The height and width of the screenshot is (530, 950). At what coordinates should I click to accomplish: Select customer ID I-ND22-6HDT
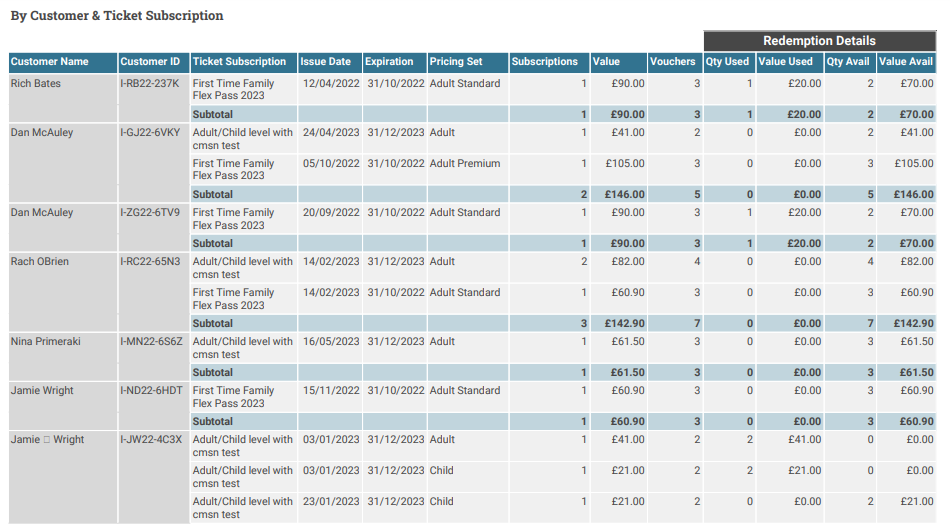coord(151,391)
